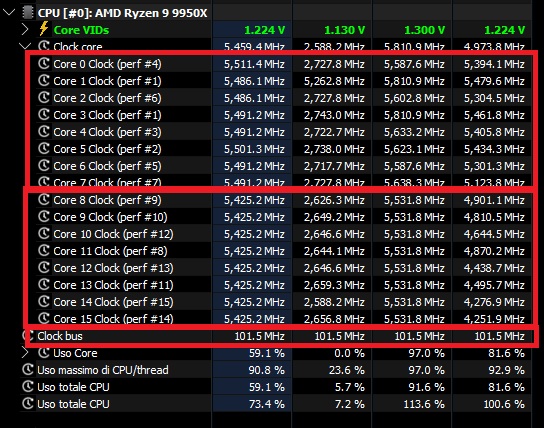Click the clock icon of Core 14 Clock (perf #15)
This screenshot has height=428, width=544.
click(44, 302)
